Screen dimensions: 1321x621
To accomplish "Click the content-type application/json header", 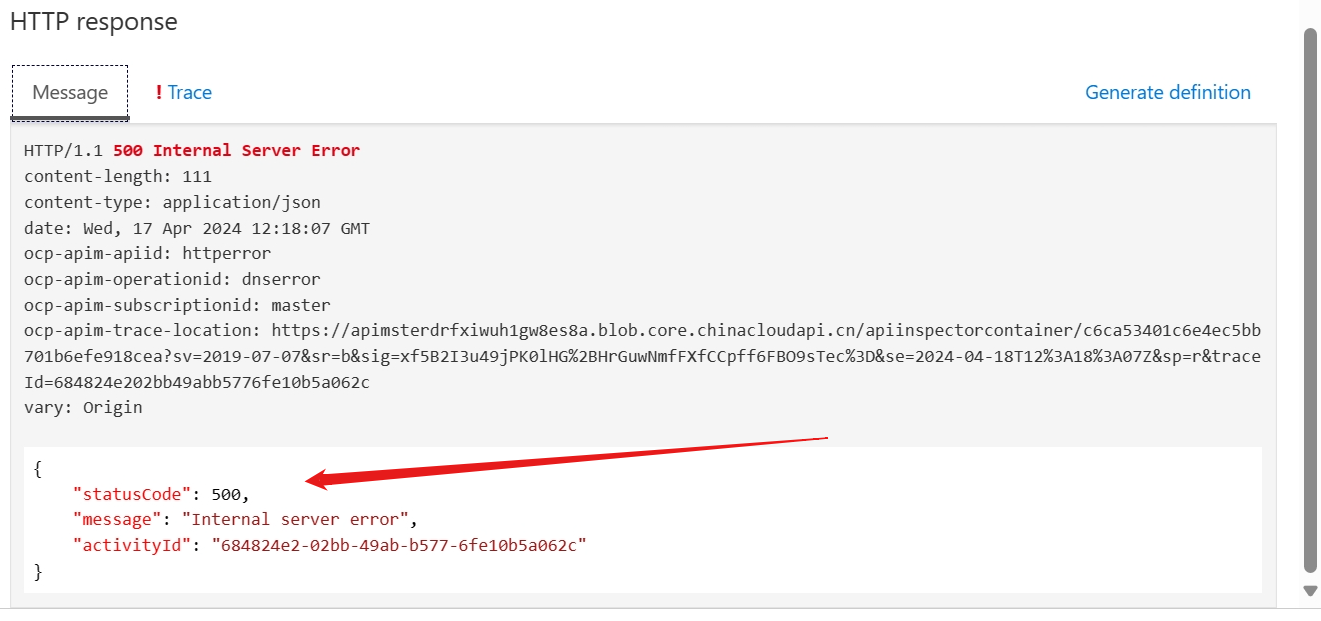I will tap(172, 203).
